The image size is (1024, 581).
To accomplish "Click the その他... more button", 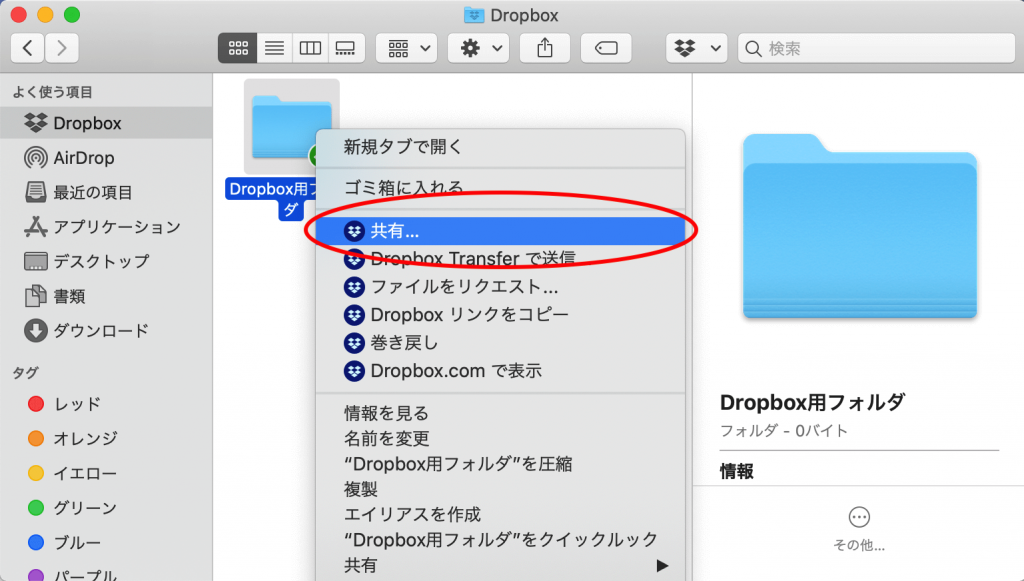I will coord(859,529).
